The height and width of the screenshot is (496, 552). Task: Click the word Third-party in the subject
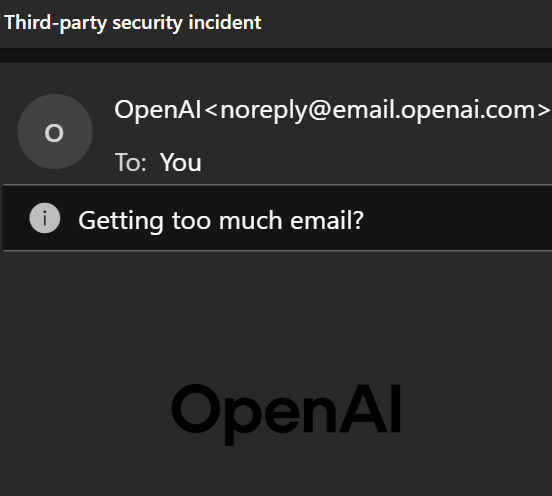55,23
